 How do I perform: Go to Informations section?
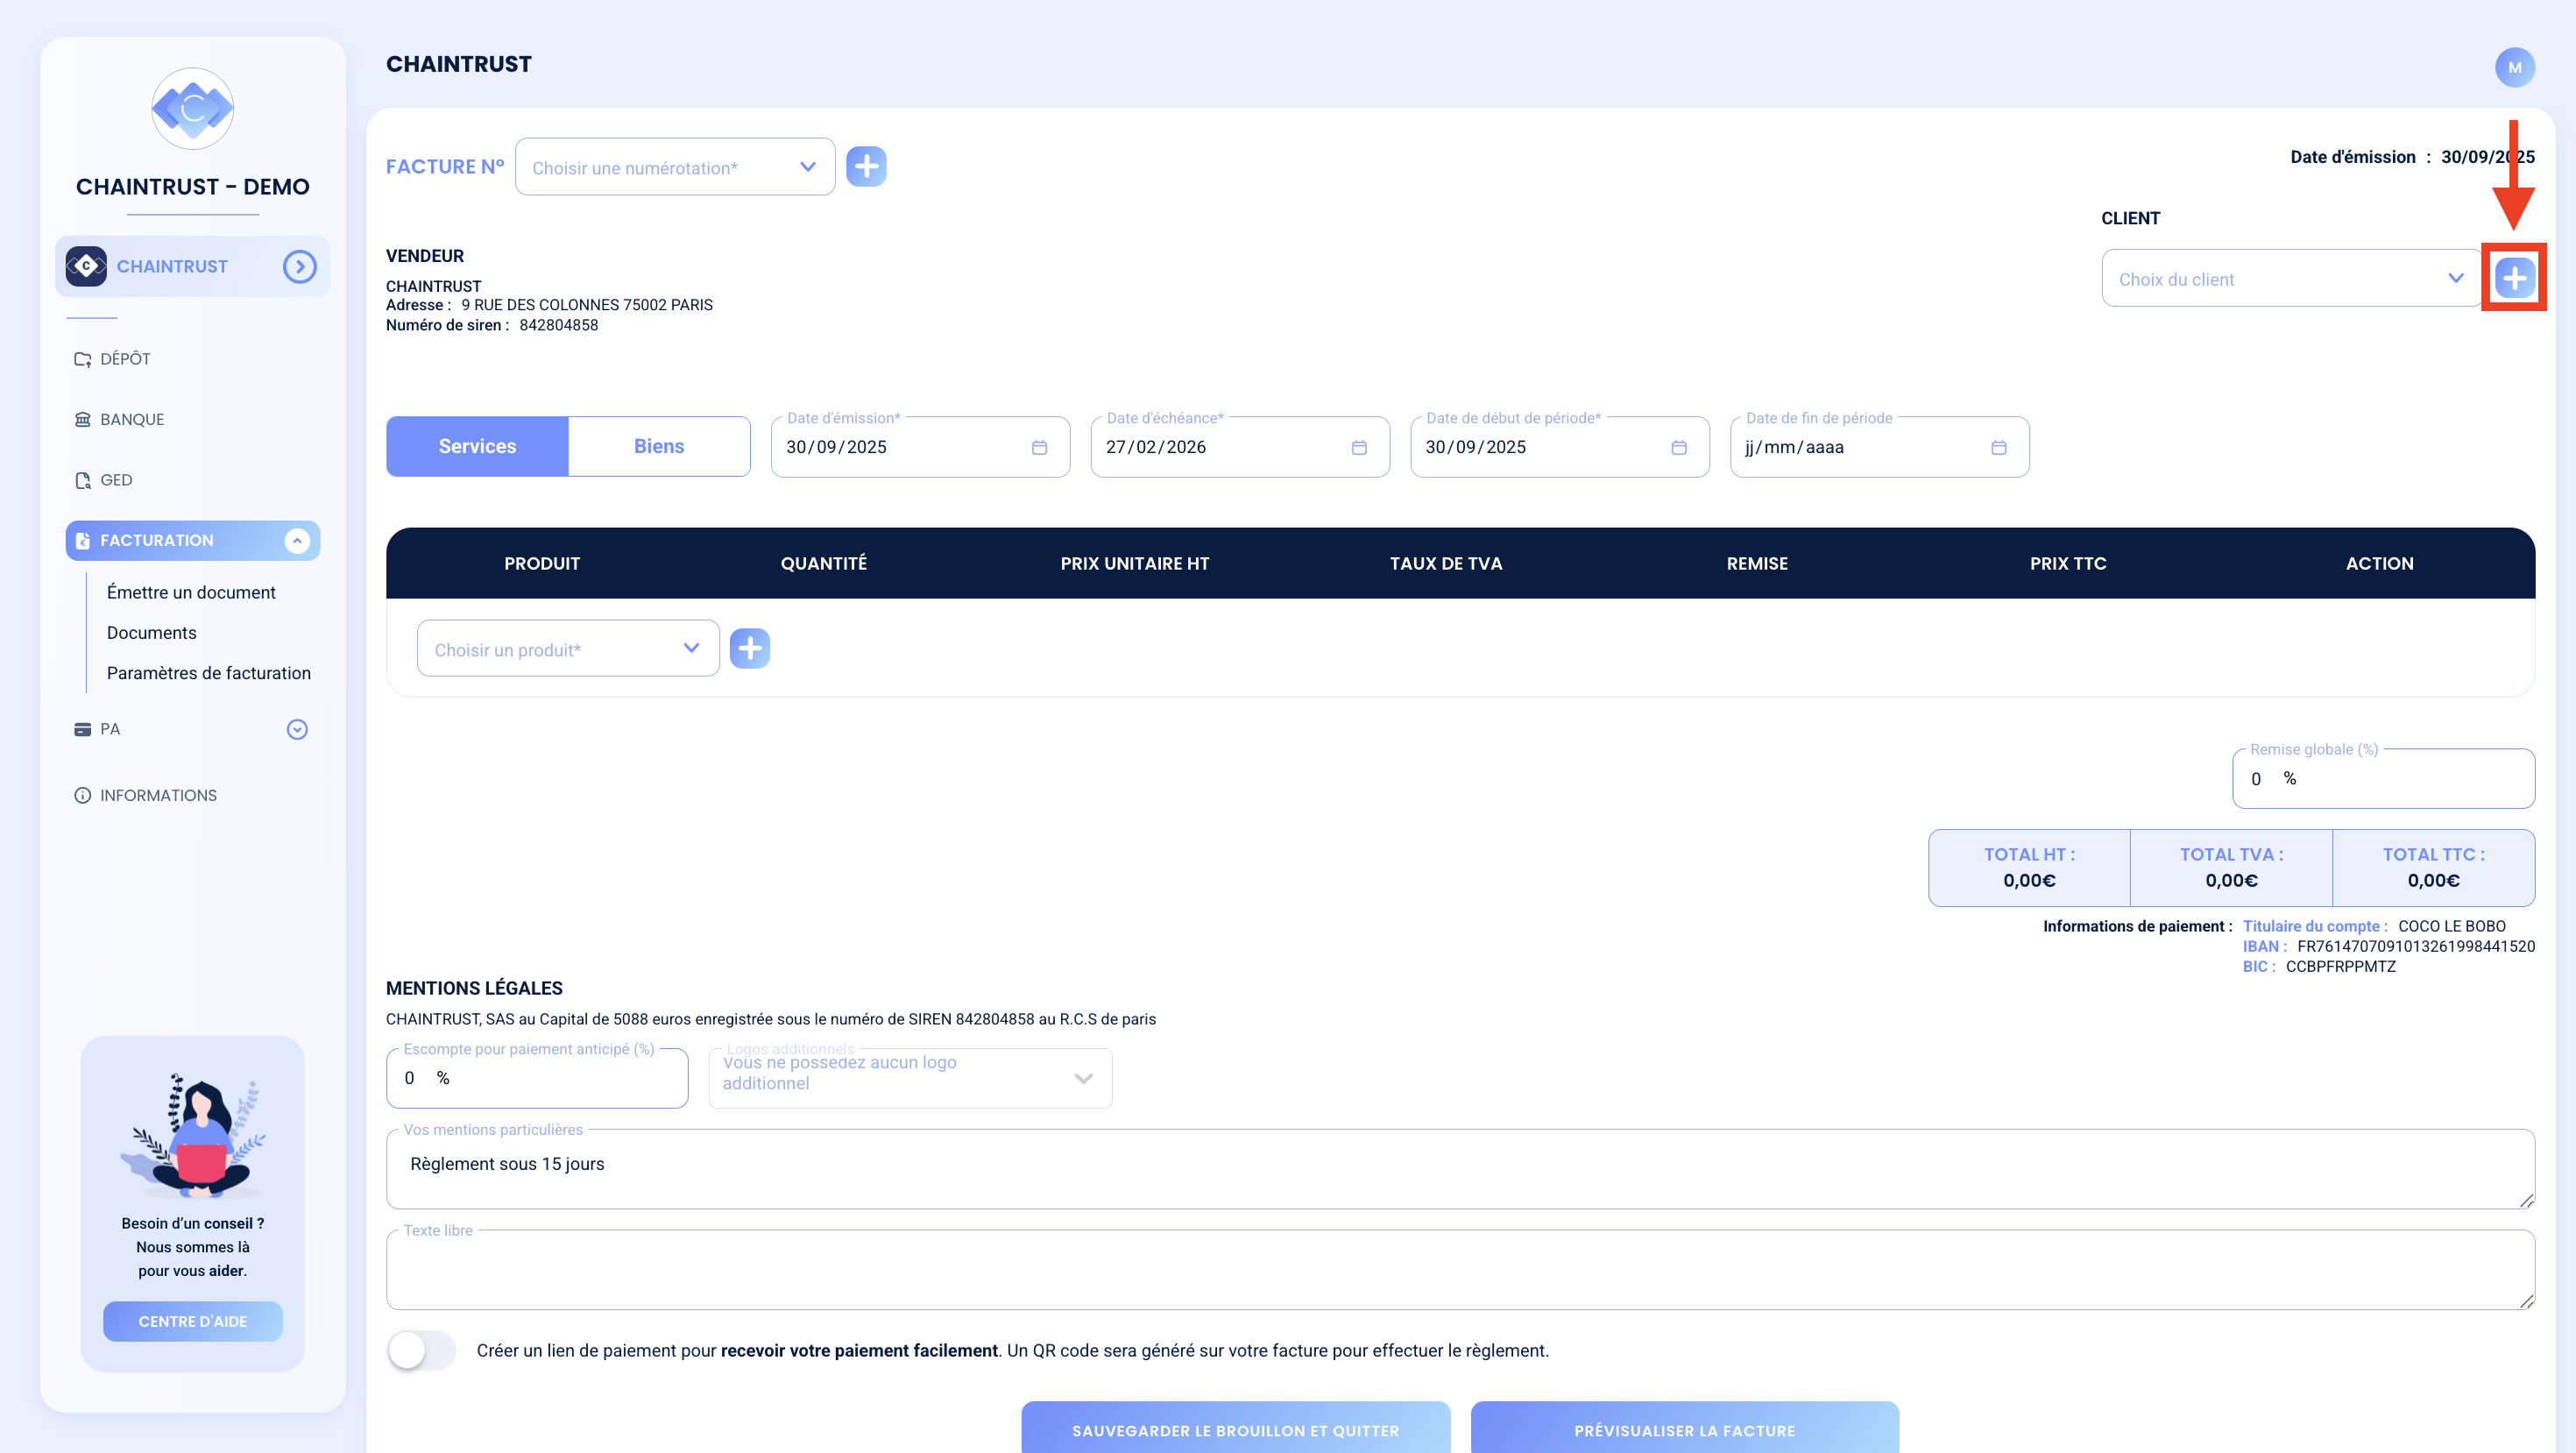pyautogui.click(x=158, y=795)
